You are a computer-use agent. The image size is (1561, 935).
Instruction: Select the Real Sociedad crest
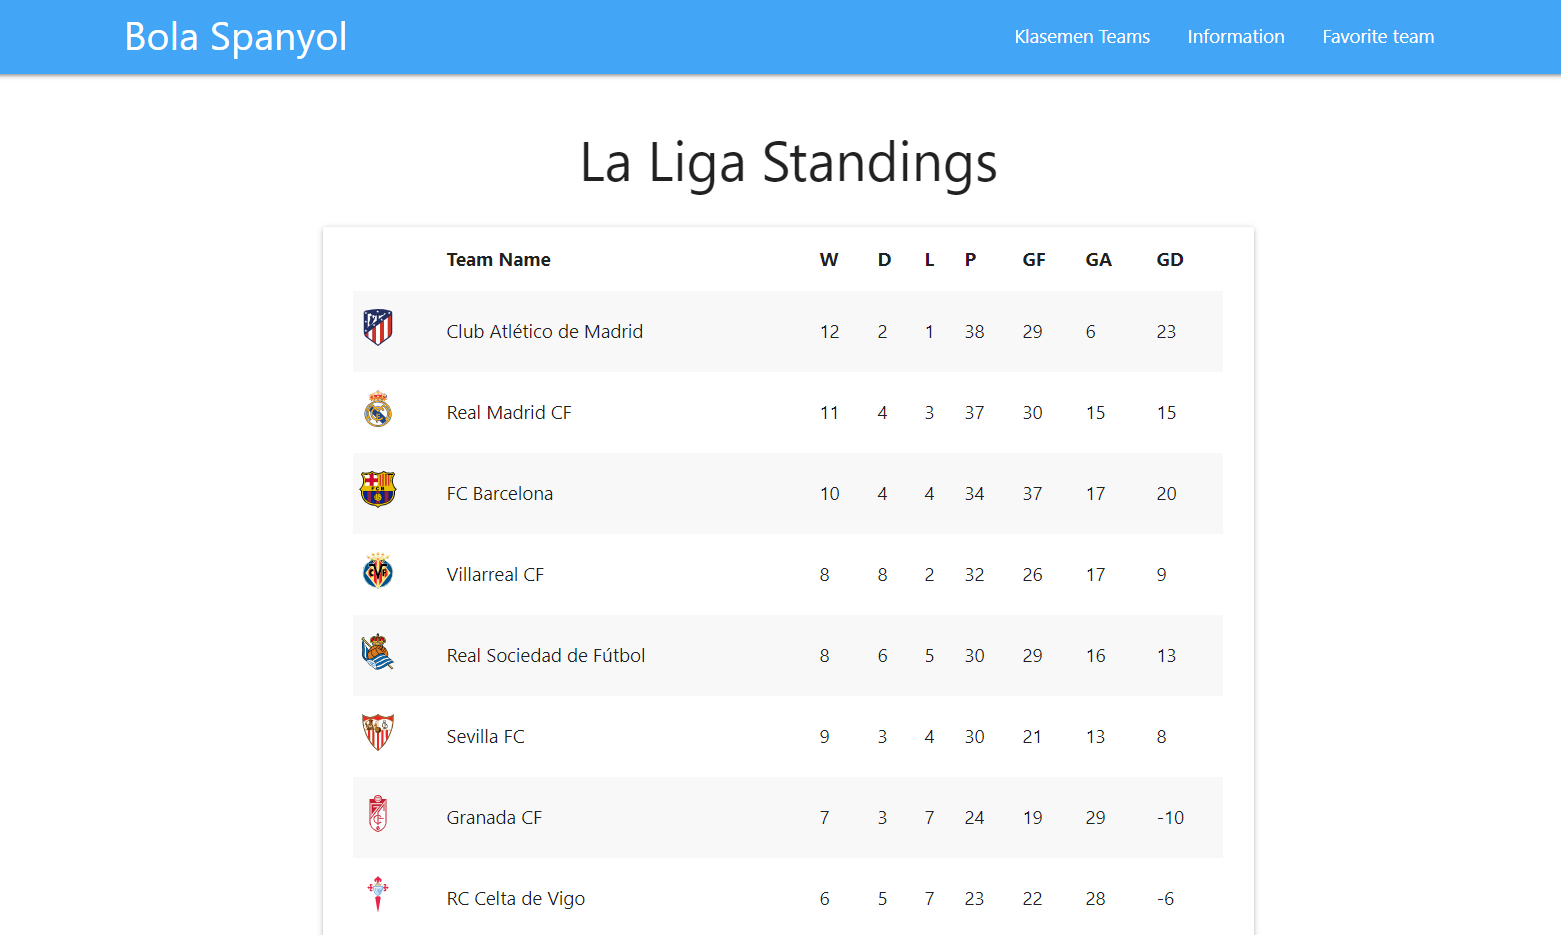(x=378, y=652)
